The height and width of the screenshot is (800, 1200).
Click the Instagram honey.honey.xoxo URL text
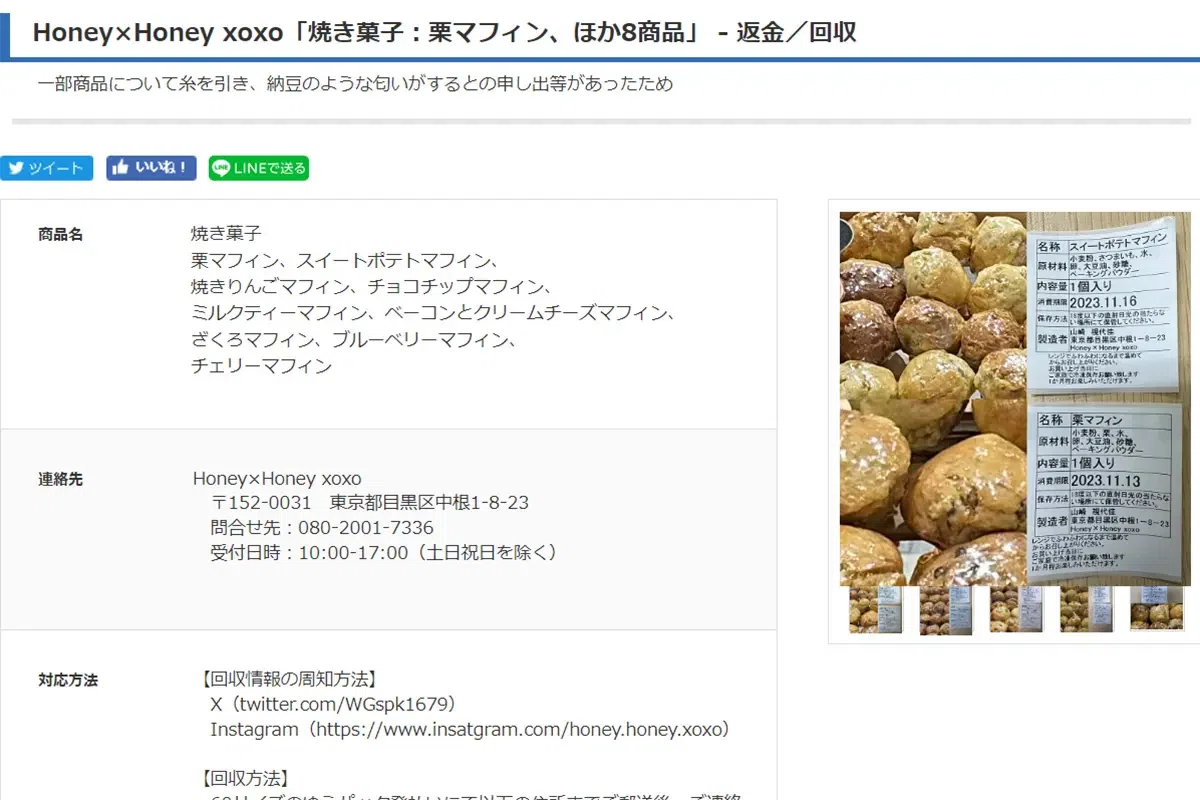point(470,730)
